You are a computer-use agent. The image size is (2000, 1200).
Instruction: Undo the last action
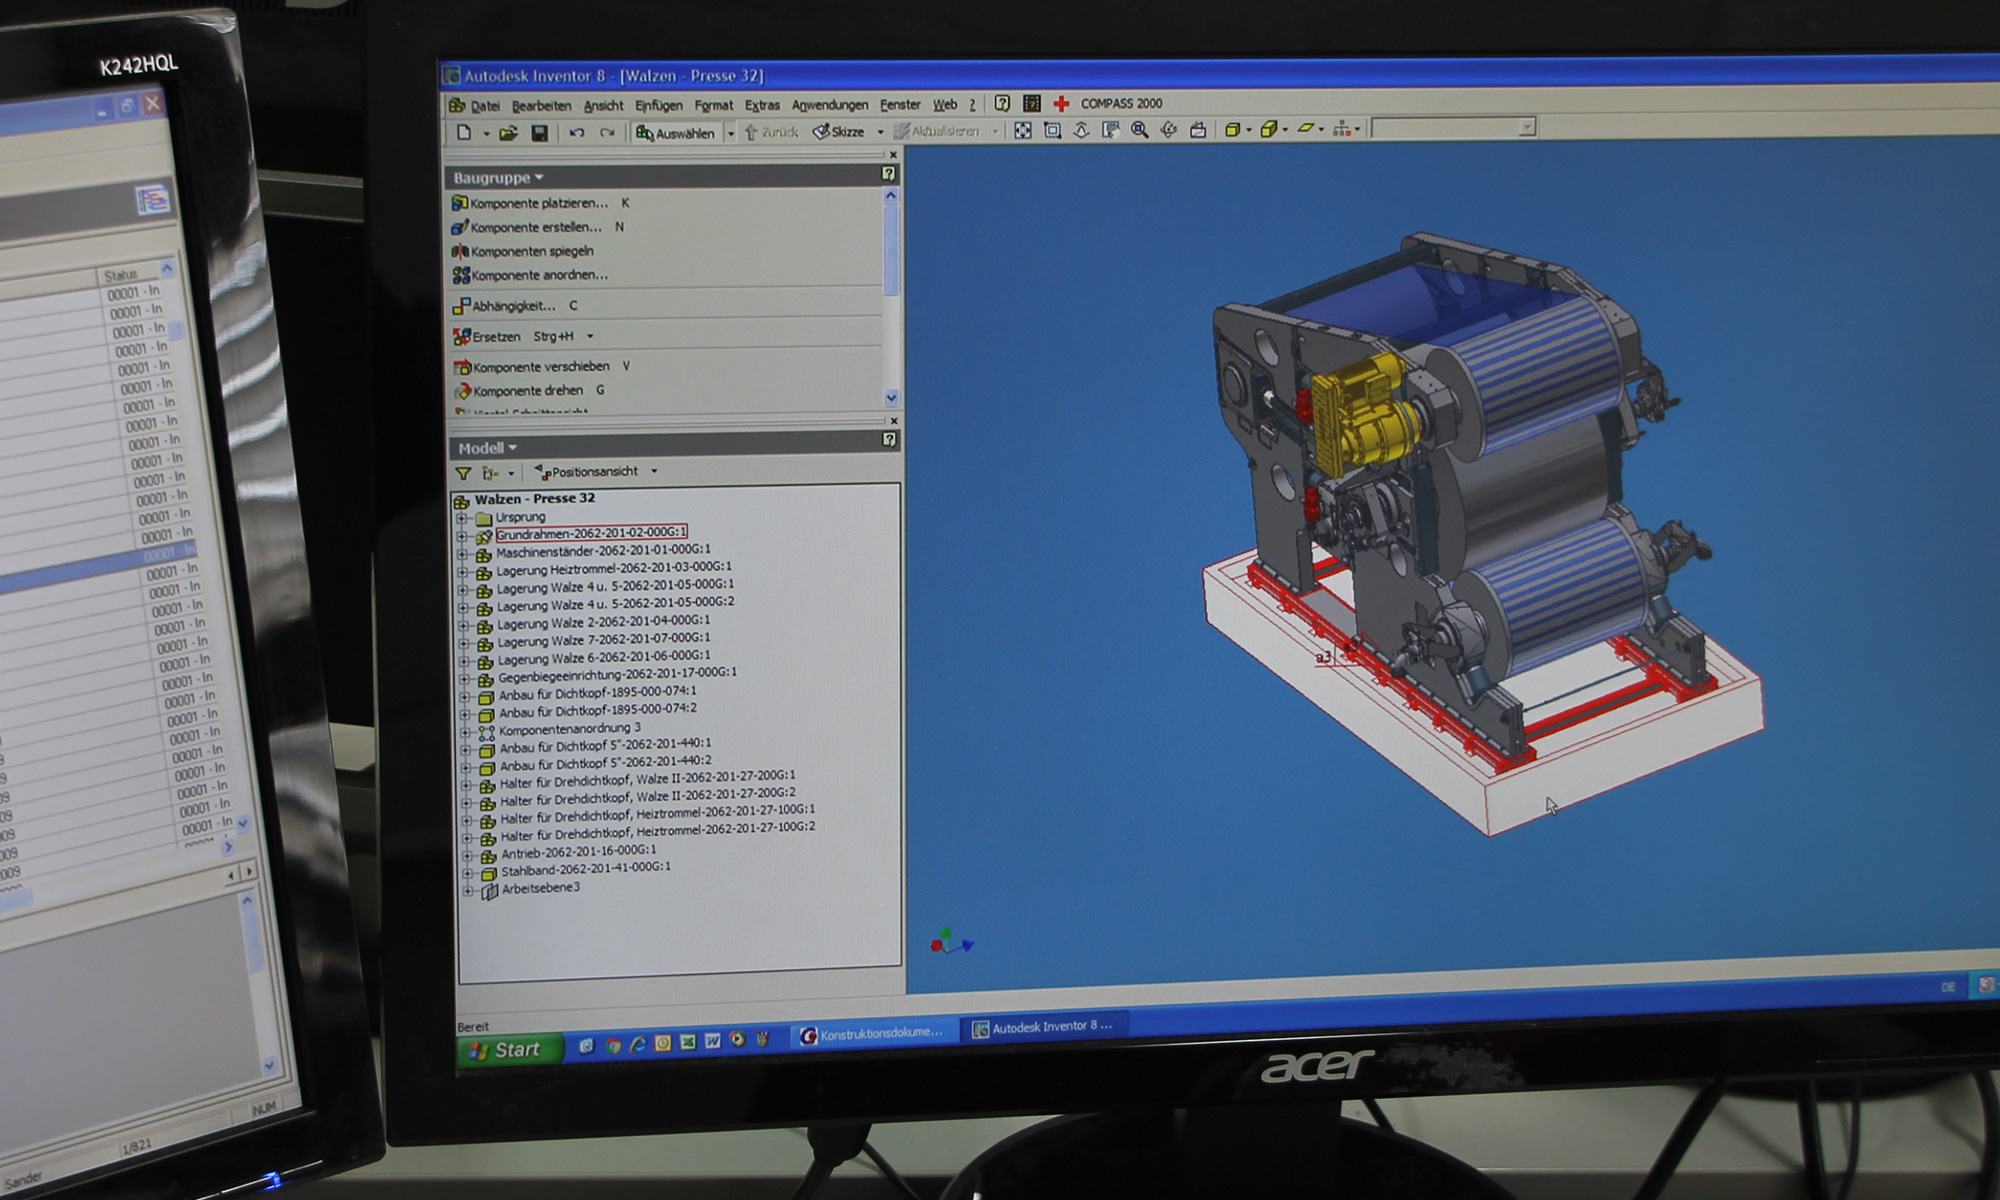(577, 133)
